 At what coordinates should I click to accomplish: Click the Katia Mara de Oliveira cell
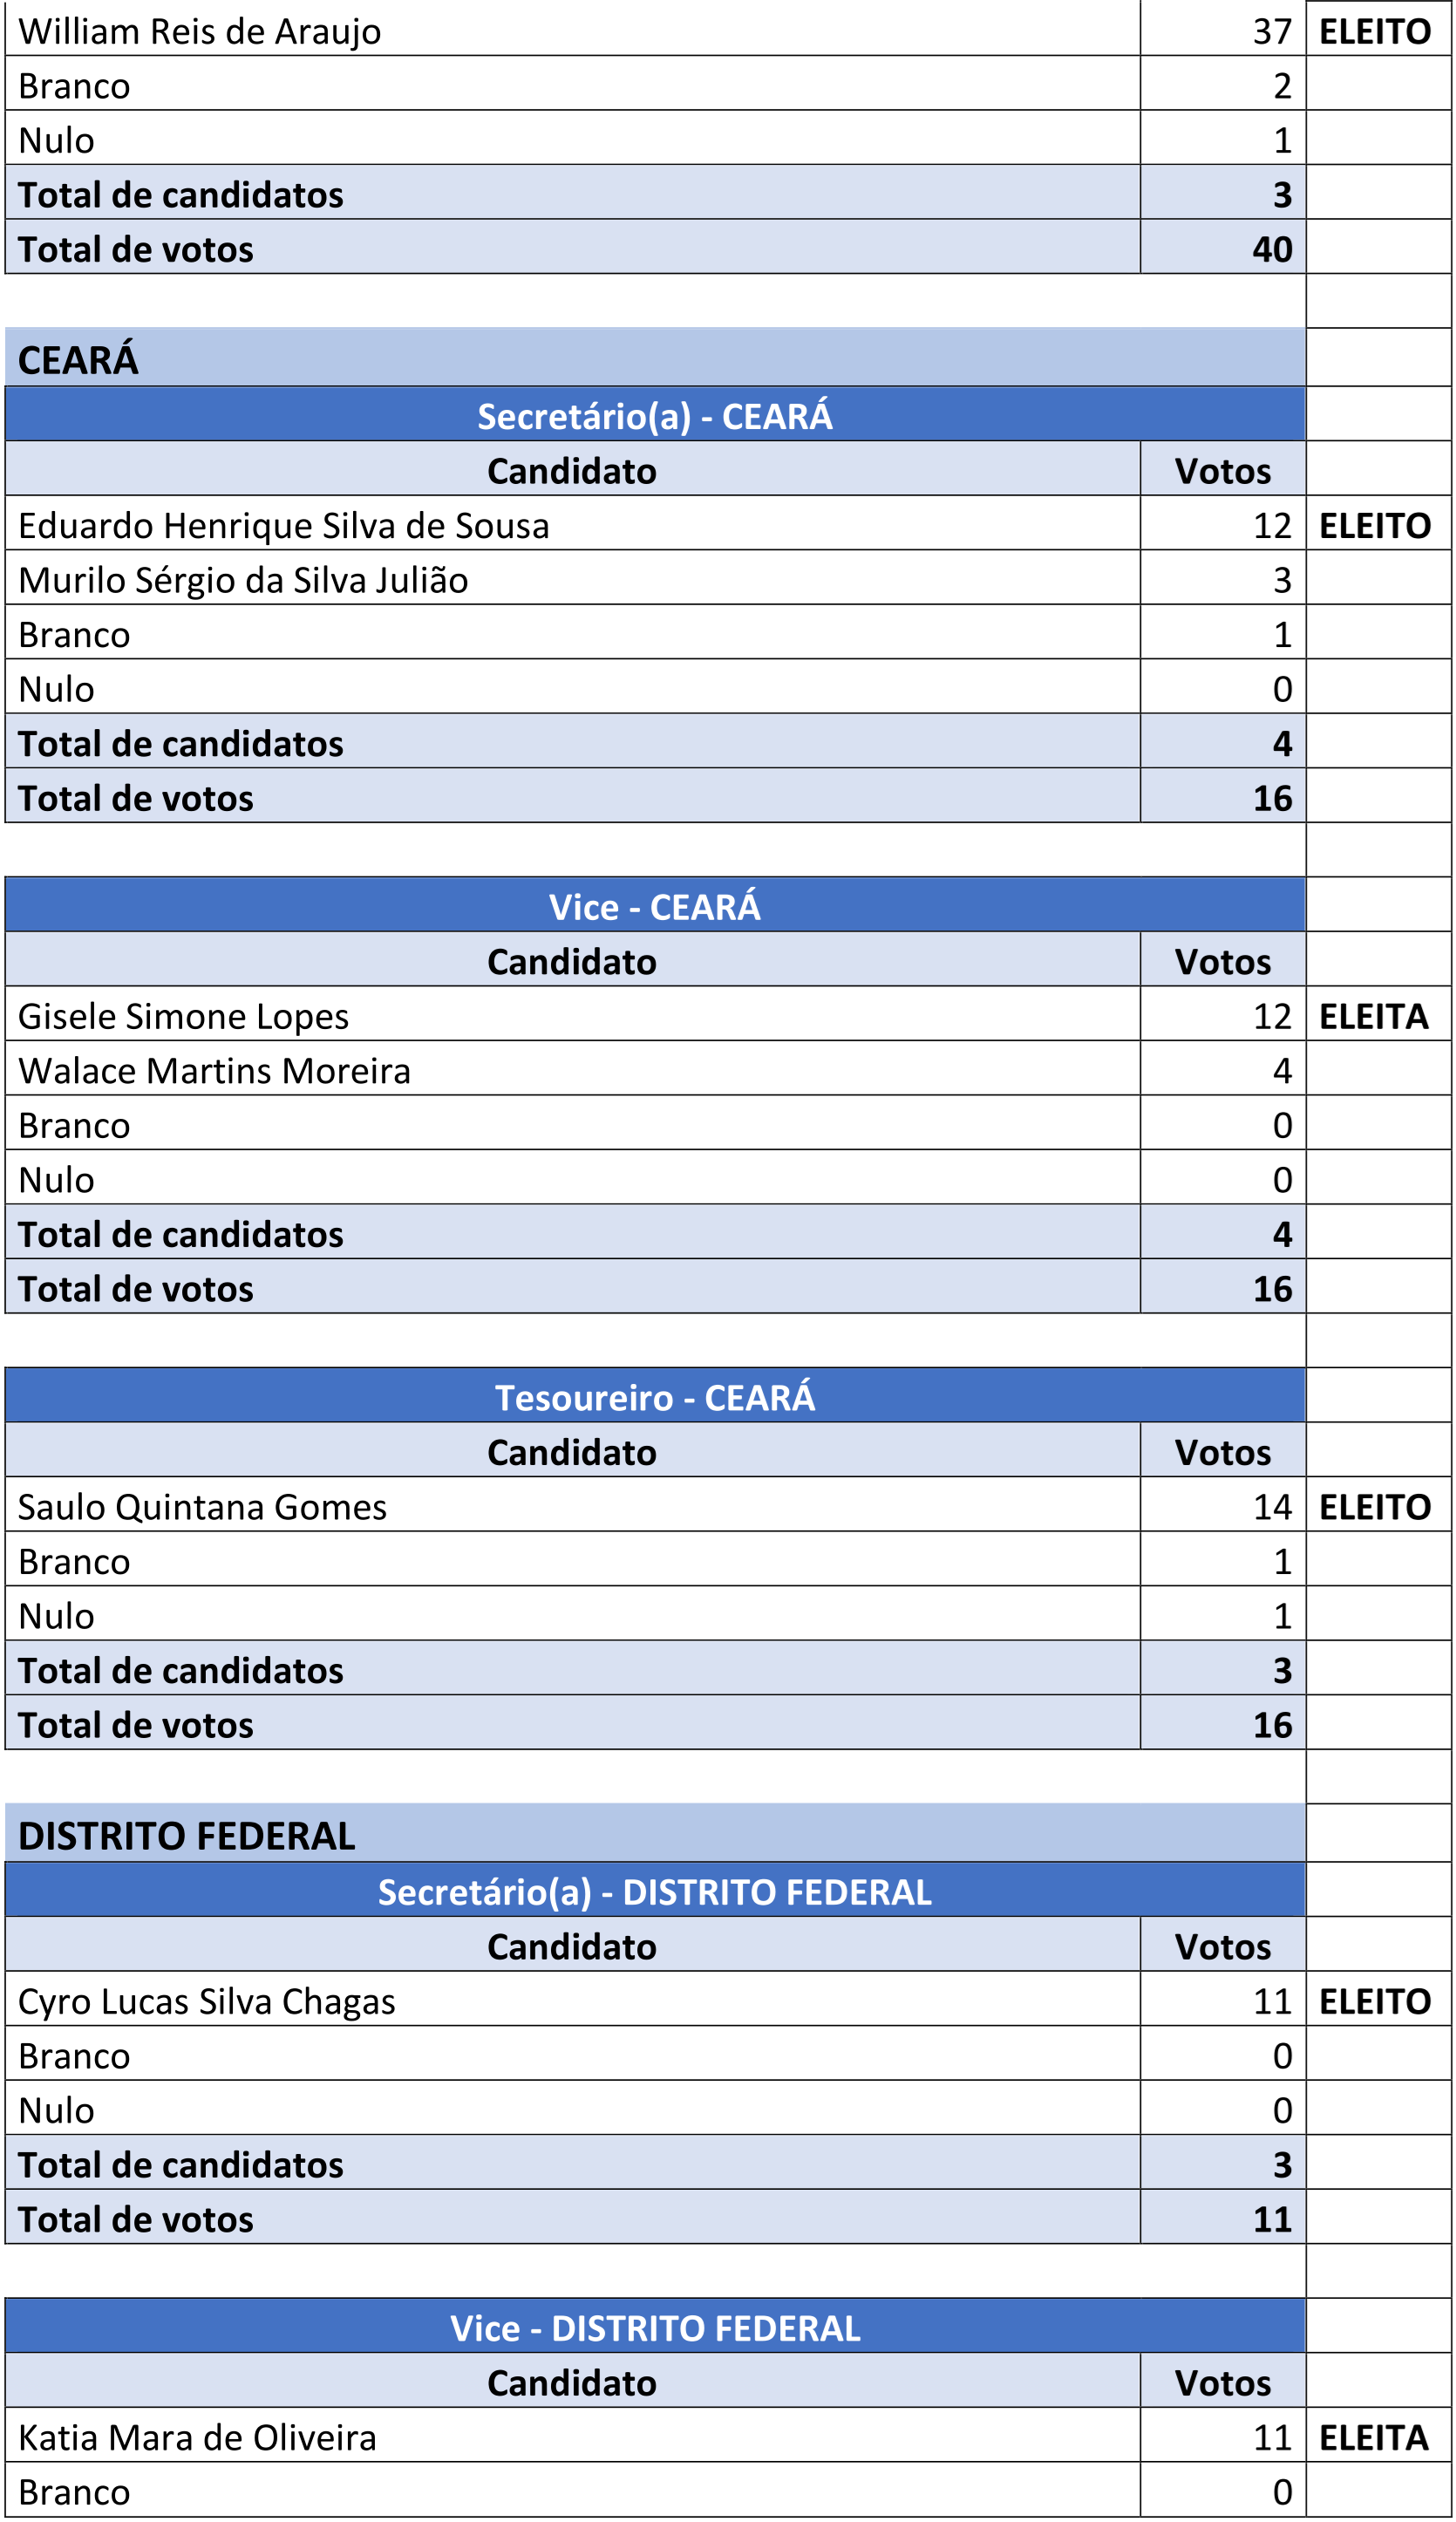198,2437
